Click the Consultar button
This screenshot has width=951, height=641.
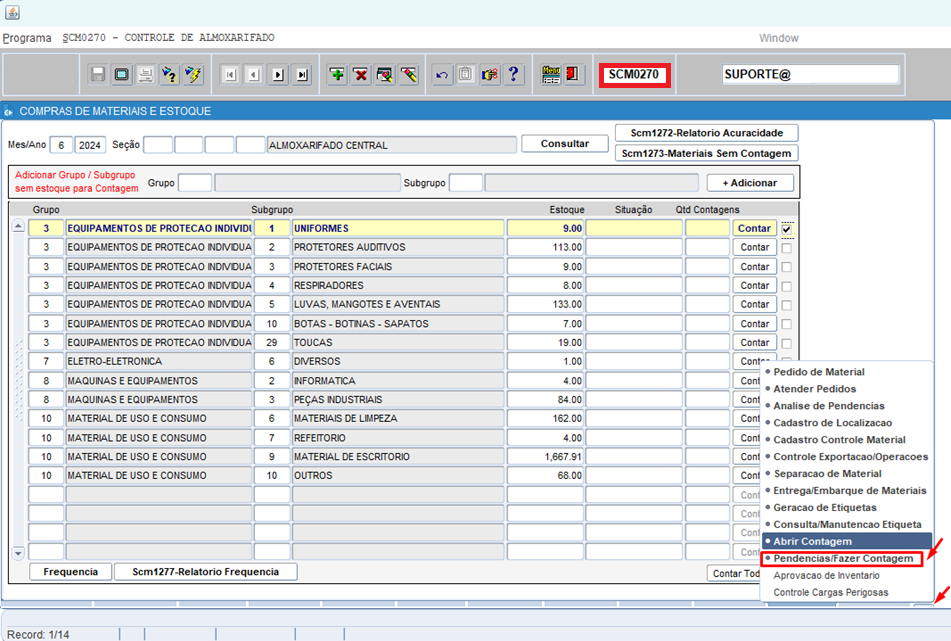tap(565, 144)
